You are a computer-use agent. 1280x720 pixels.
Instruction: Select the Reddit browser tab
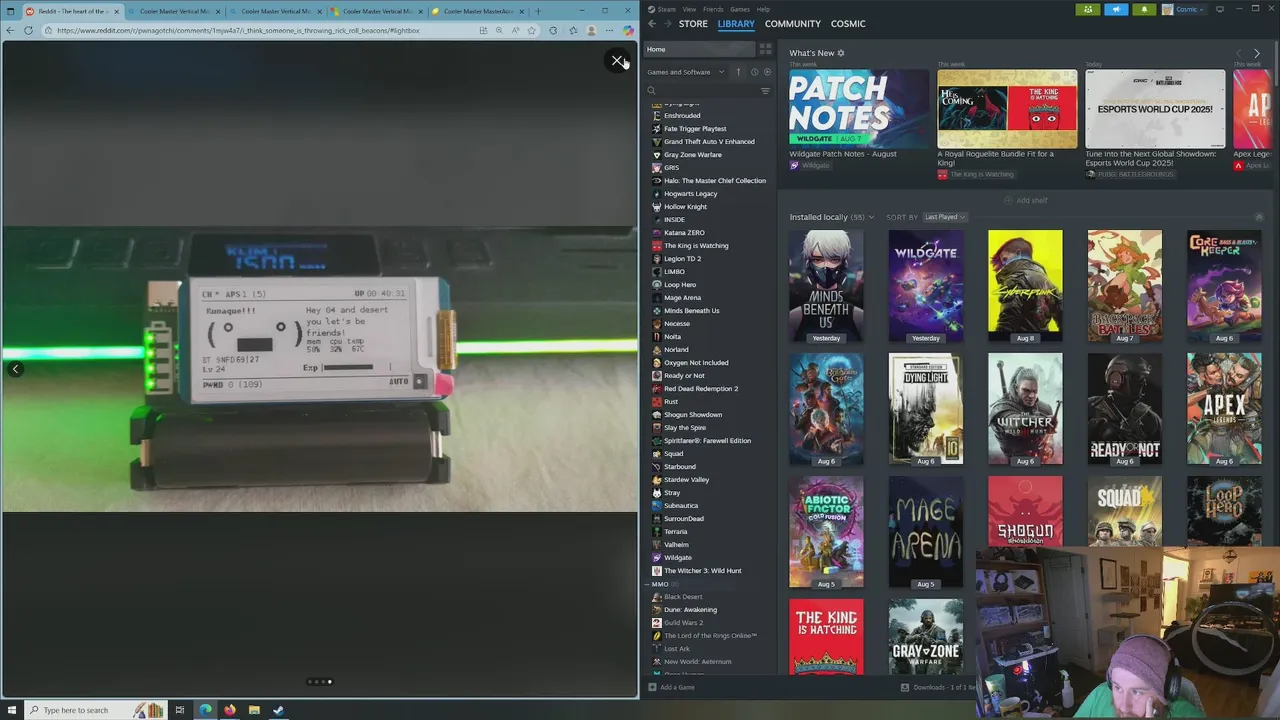[x=72, y=11]
